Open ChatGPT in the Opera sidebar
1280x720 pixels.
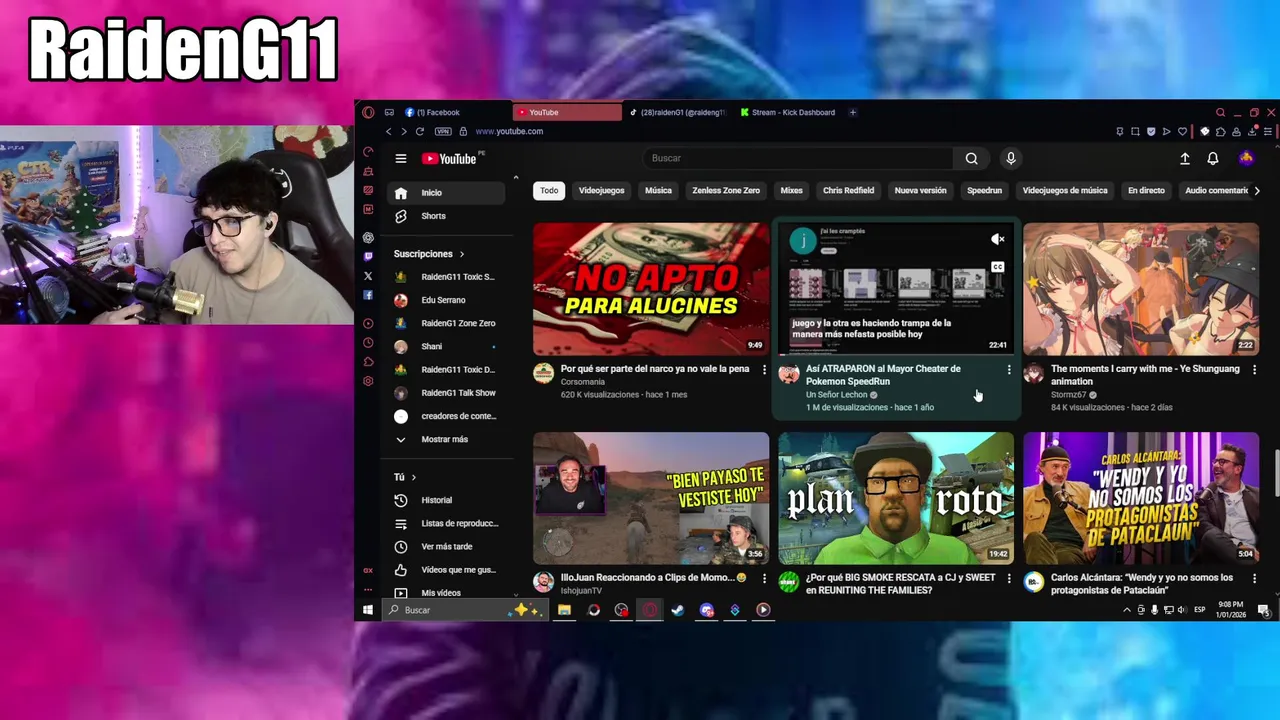point(368,237)
